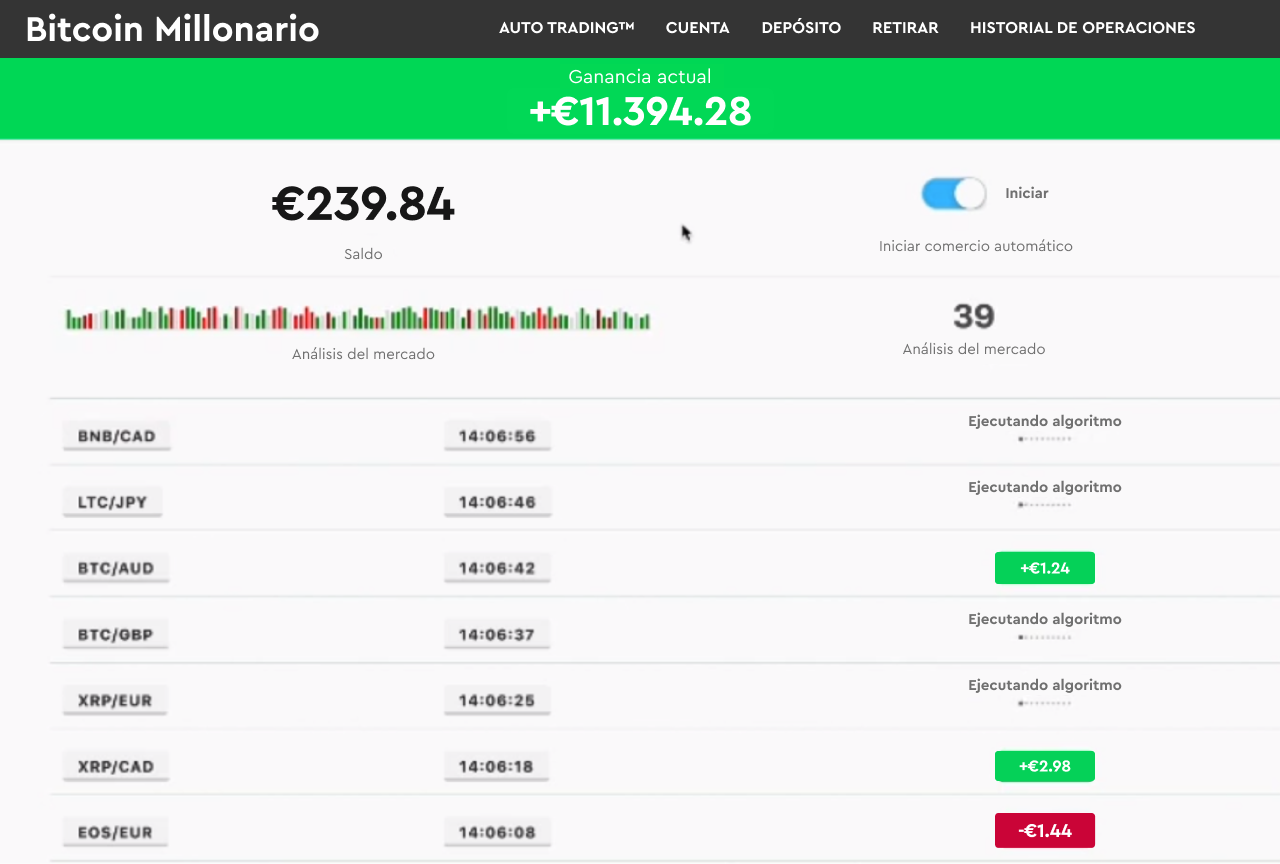Open the DEPÓSITO page
Image resolution: width=1280 pixels, height=864 pixels.
tap(801, 28)
